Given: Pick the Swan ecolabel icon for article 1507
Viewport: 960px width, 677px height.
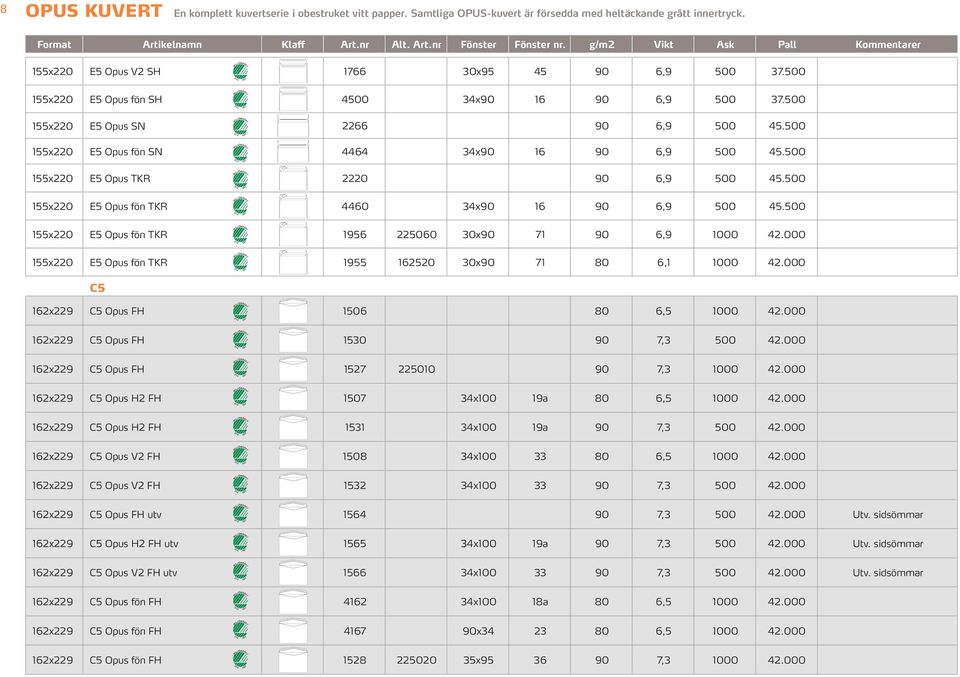Looking at the screenshot, I should point(240,398).
